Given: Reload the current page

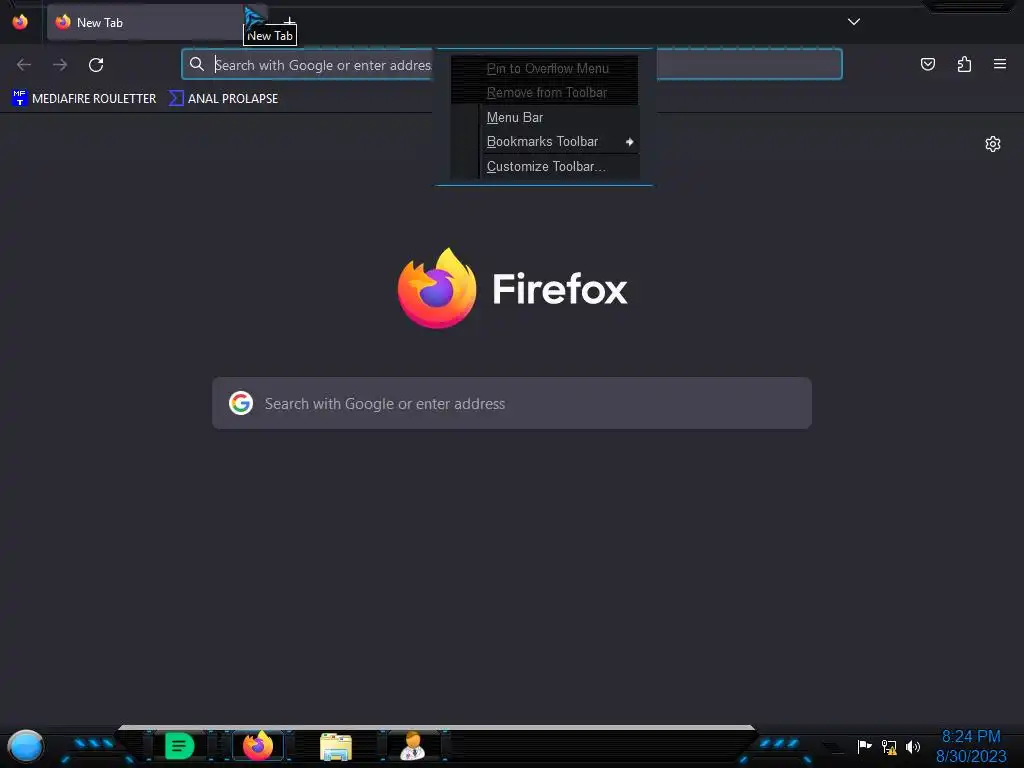Looking at the screenshot, I should click(x=96, y=65).
